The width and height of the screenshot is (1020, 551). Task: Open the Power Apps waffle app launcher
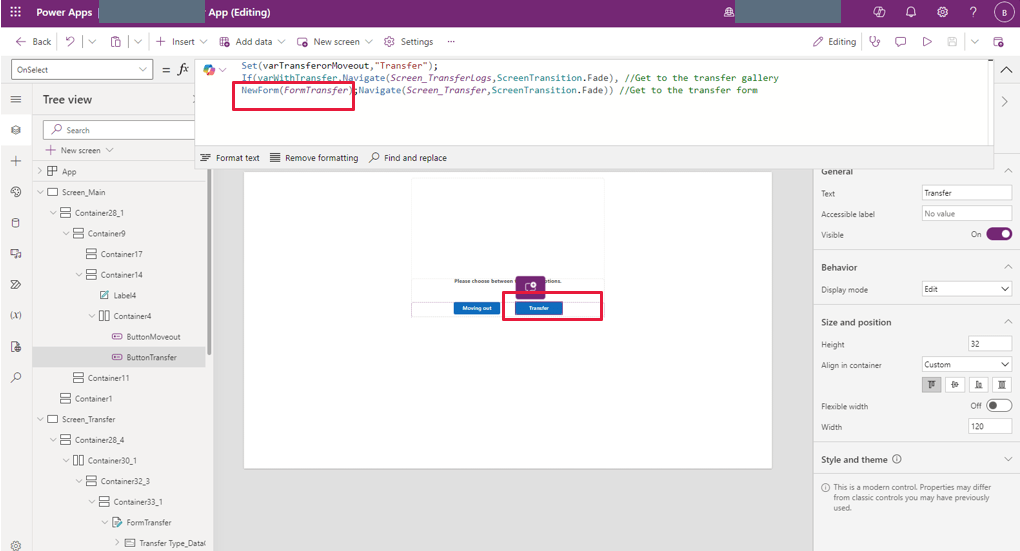point(15,13)
